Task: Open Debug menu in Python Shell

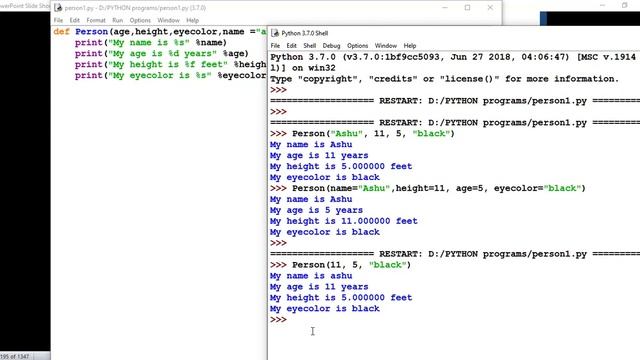Action: tap(331, 46)
